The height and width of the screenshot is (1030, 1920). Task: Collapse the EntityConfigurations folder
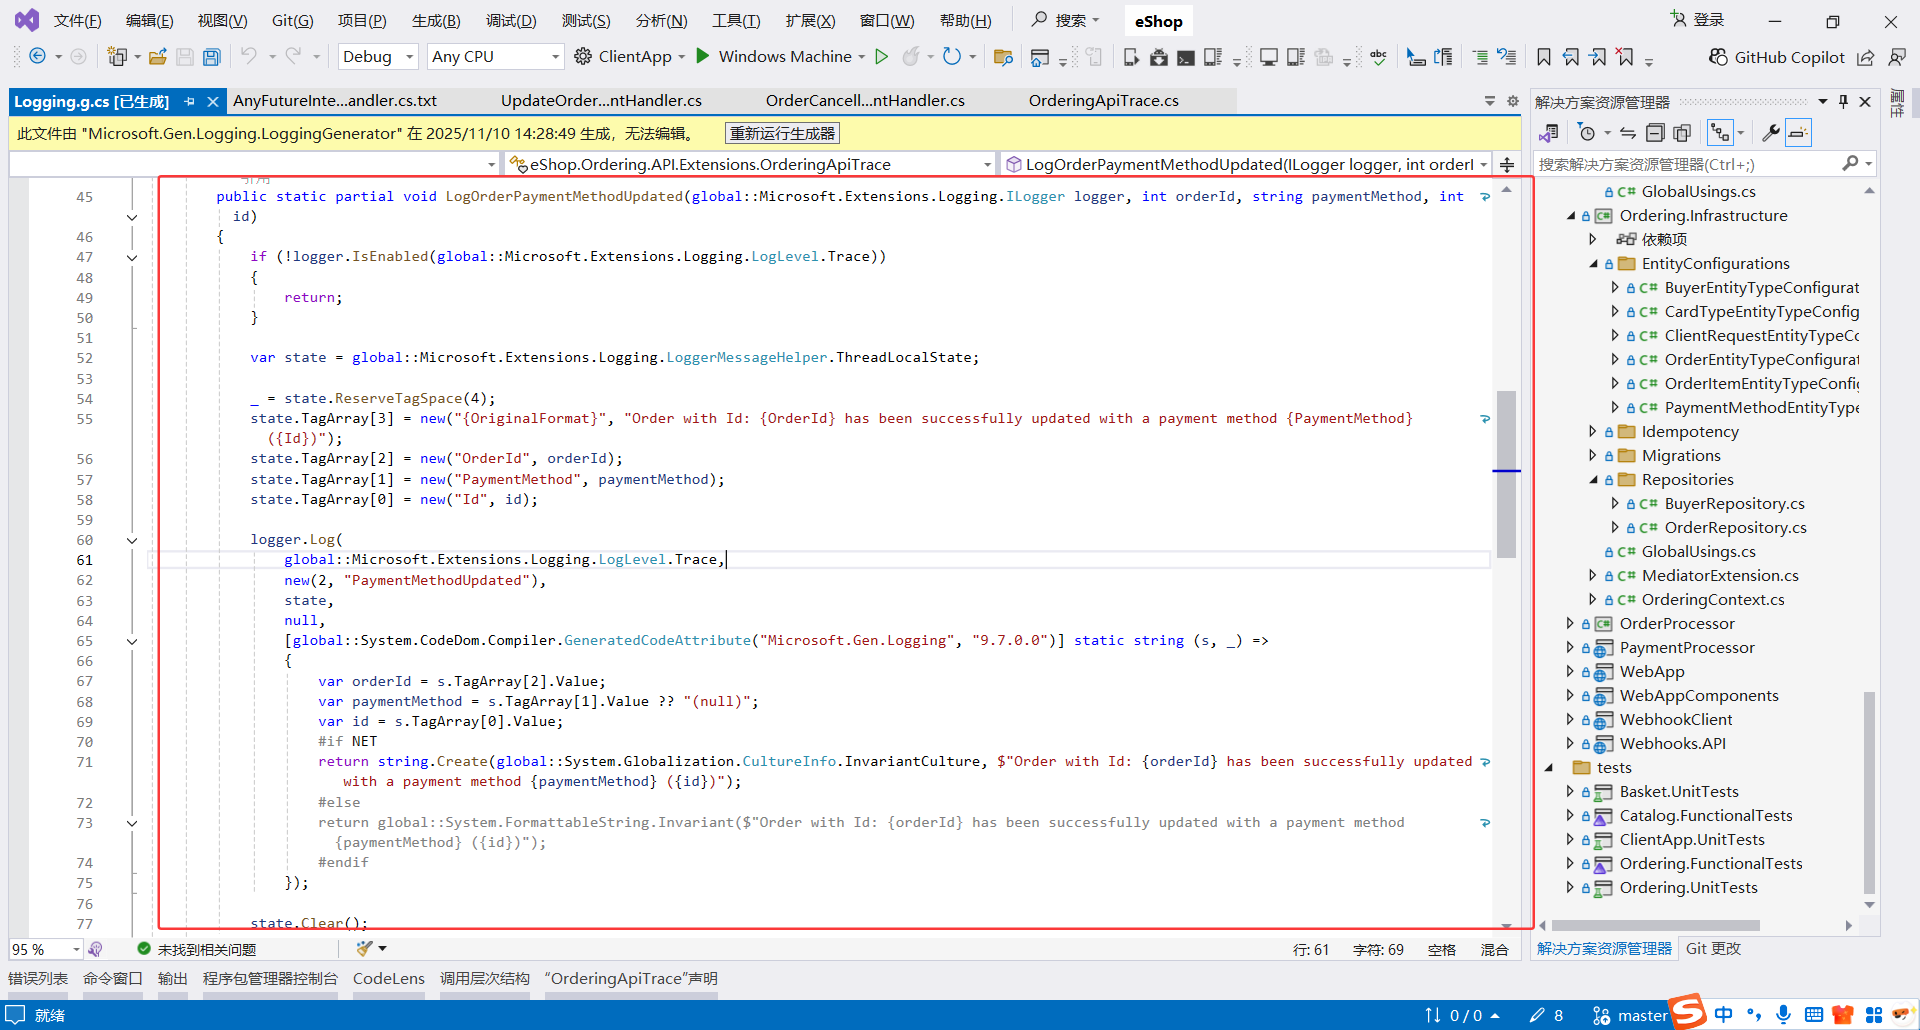[1594, 264]
